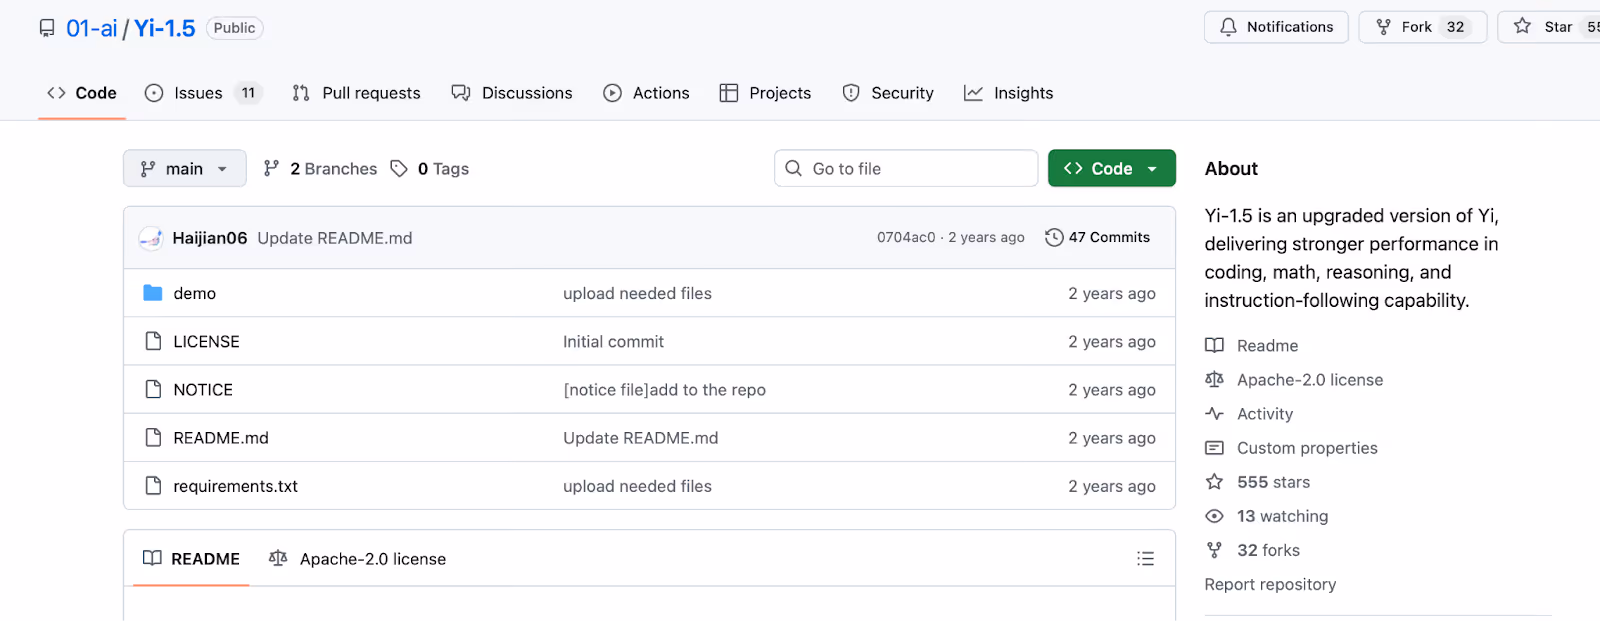Image resolution: width=1600 pixels, height=621 pixels.
Task: Open Notifications subscription button
Action: coord(1276,27)
